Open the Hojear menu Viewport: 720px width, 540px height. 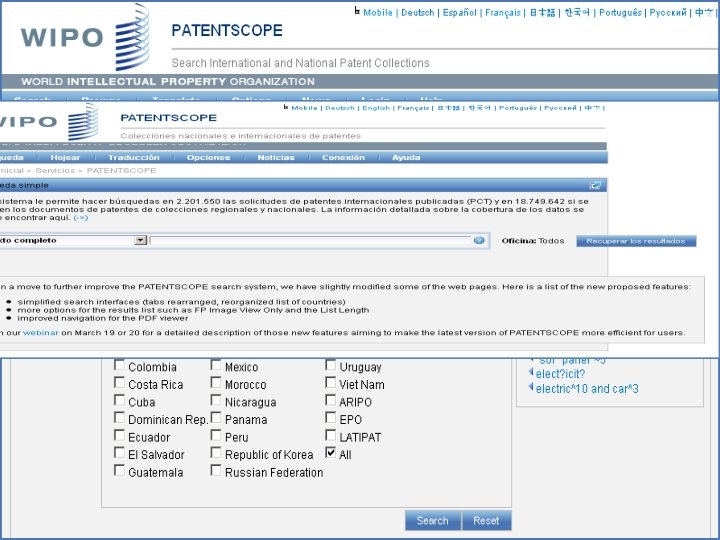(x=65, y=158)
